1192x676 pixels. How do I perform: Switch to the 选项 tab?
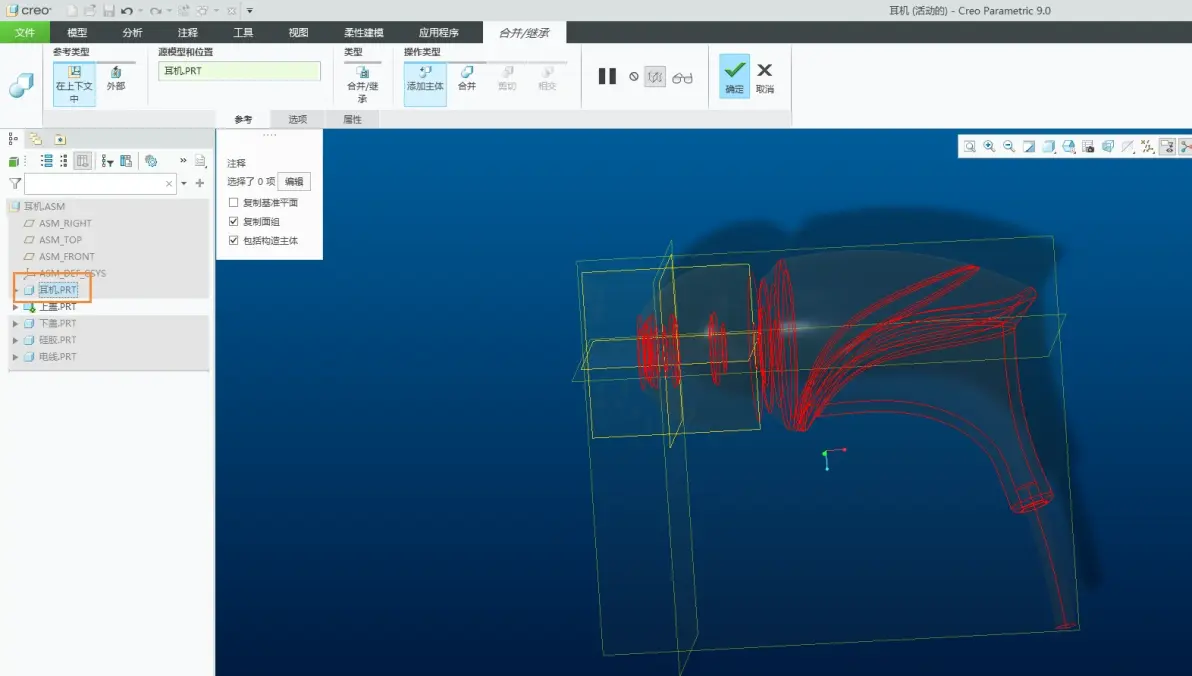point(297,119)
